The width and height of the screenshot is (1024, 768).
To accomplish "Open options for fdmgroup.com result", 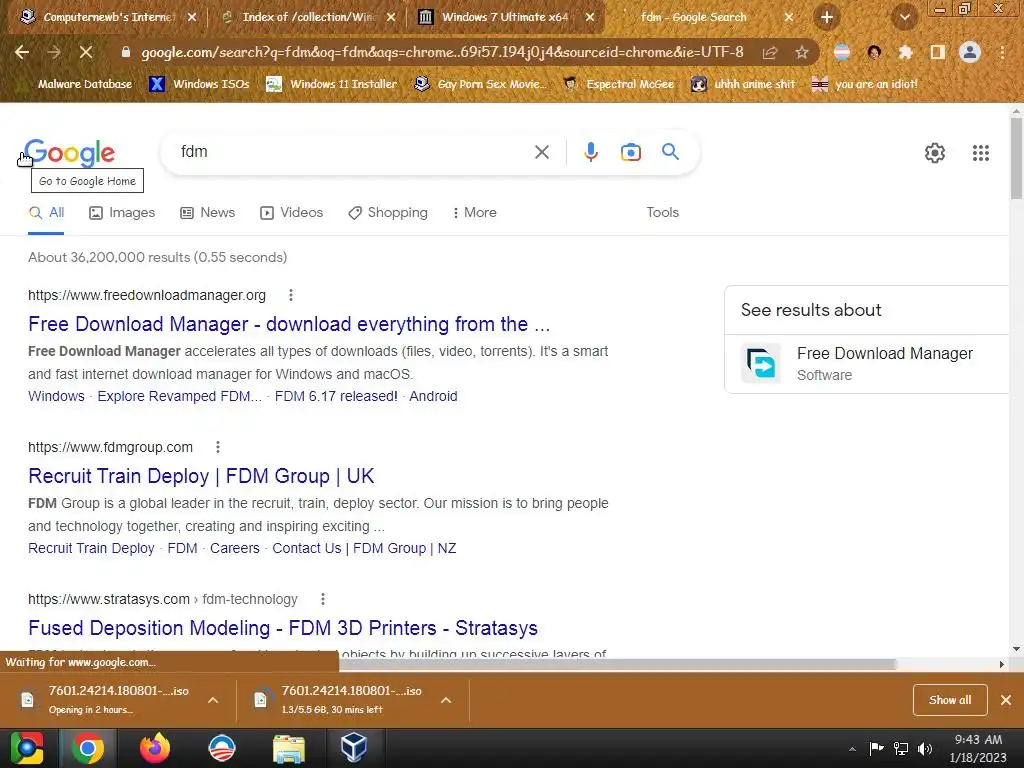I will point(217,447).
